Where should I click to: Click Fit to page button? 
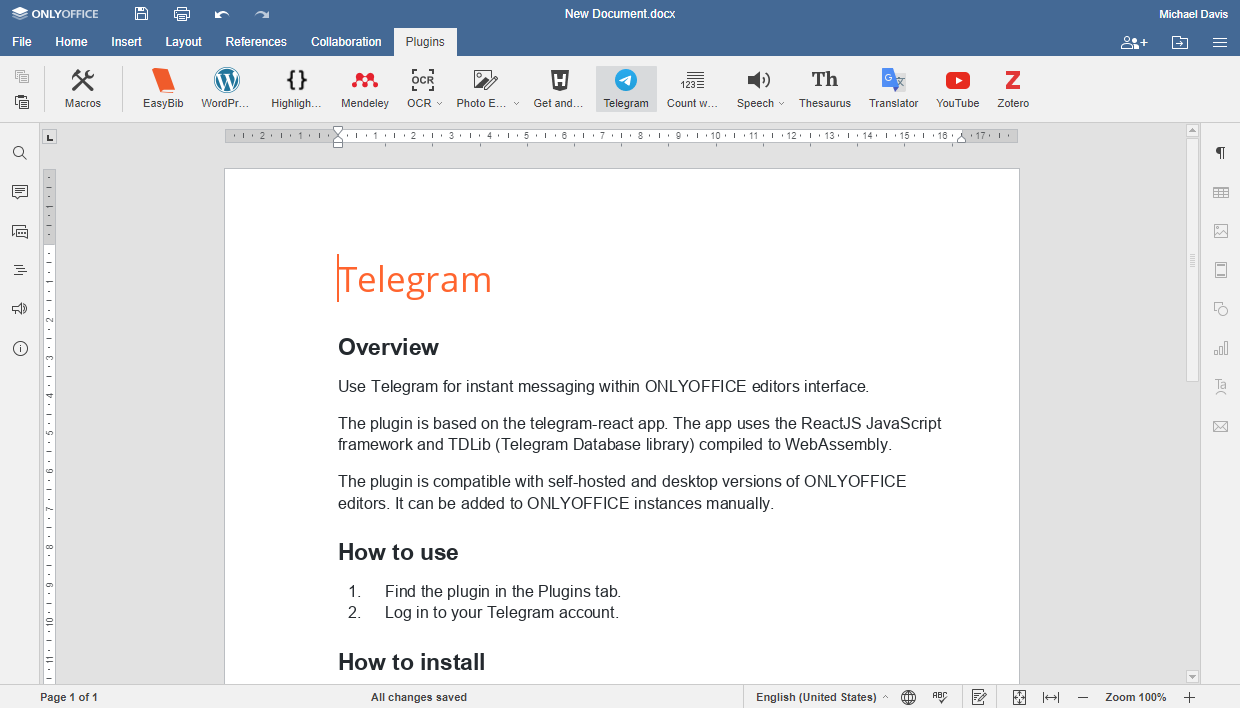click(x=1019, y=697)
